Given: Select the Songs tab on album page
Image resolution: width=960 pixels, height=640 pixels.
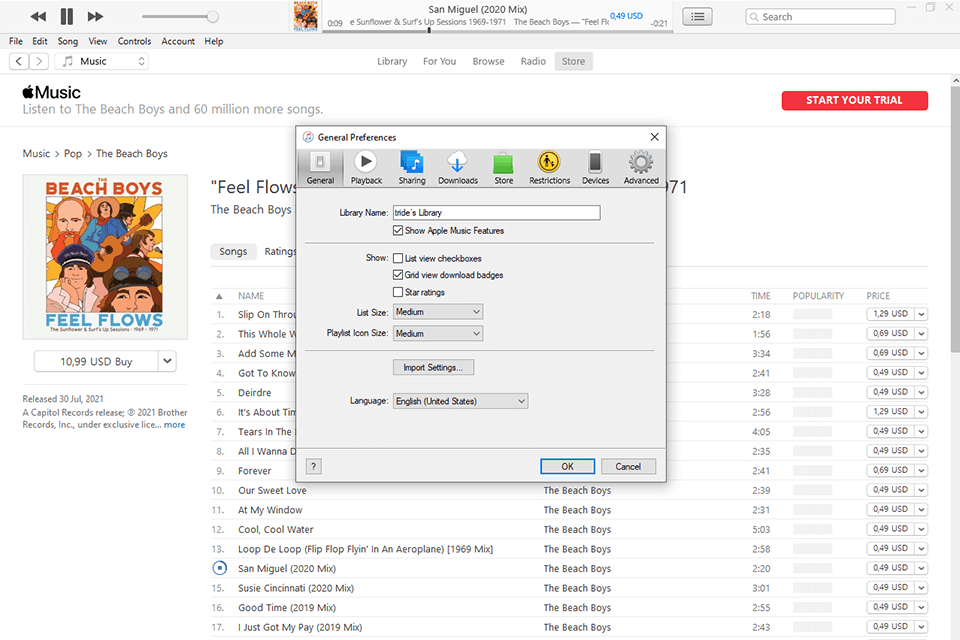Looking at the screenshot, I should coord(233,252).
